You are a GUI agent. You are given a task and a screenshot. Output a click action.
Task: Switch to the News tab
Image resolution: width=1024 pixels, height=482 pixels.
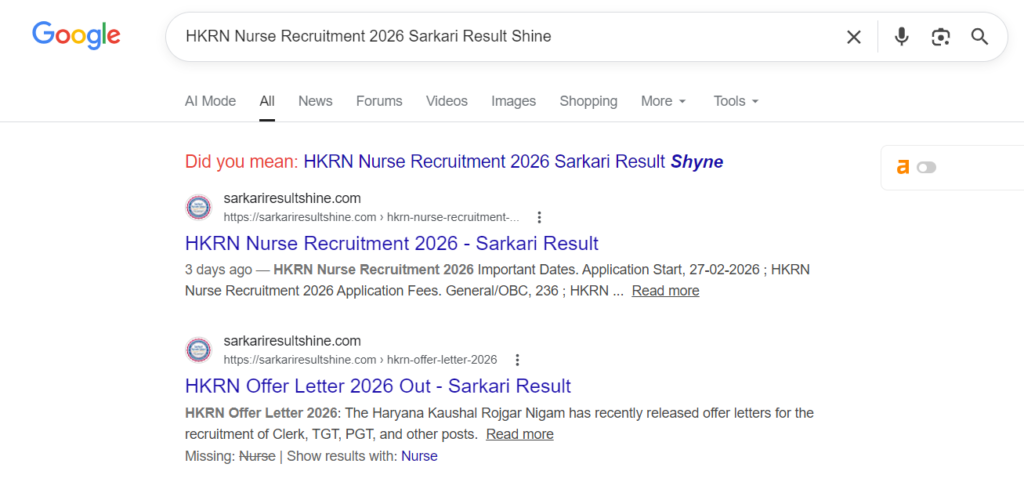[x=315, y=101]
